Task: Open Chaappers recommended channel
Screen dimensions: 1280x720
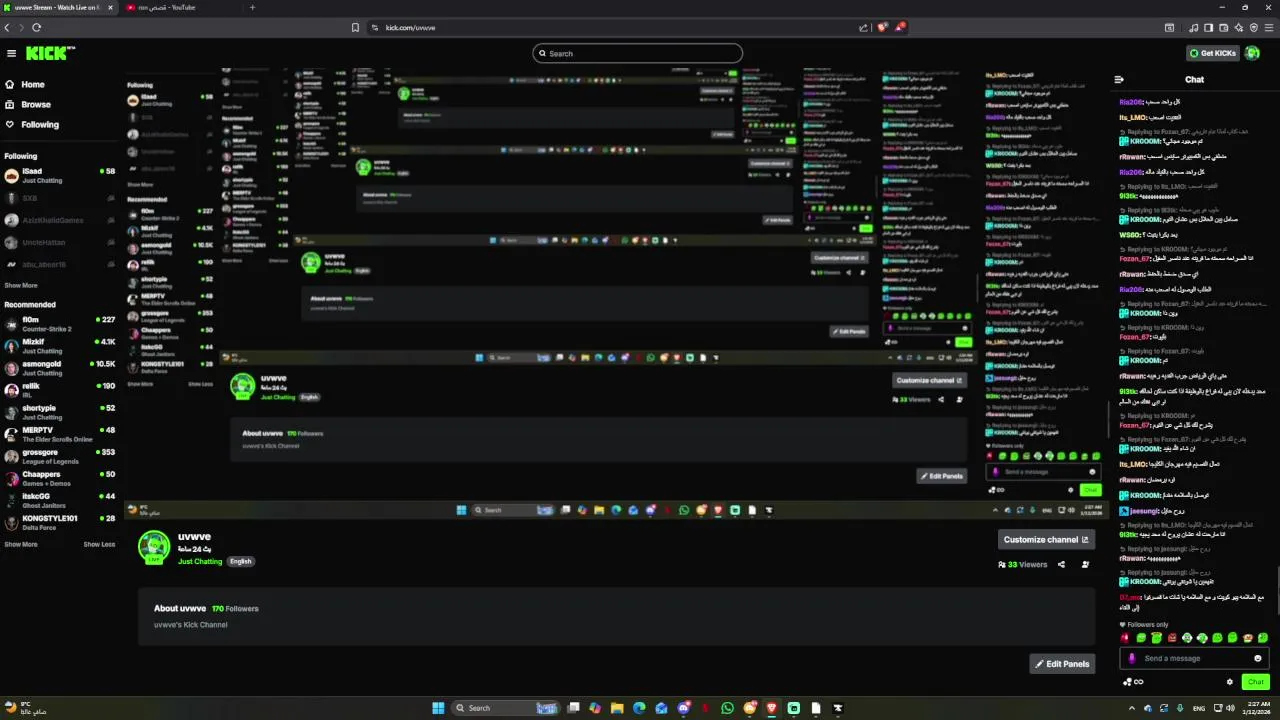Action: 60,478
